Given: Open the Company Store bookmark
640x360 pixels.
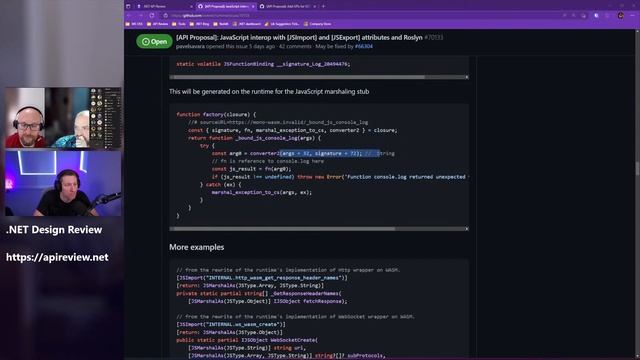Looking at the screenshot, I should pos(318,24).
